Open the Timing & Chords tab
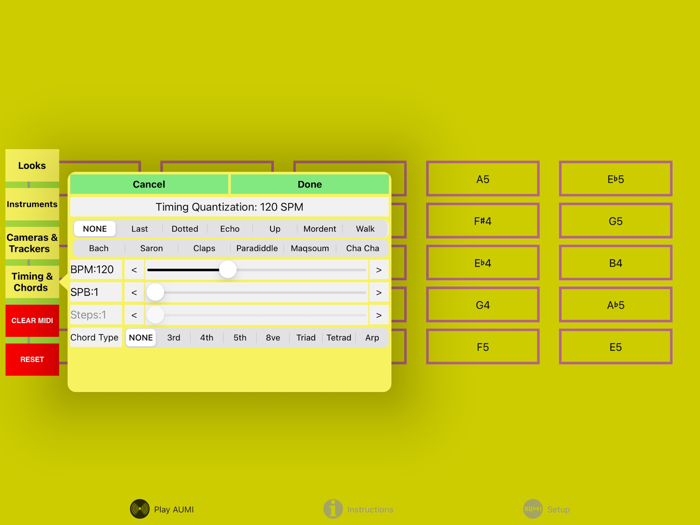 click(32, 282)
